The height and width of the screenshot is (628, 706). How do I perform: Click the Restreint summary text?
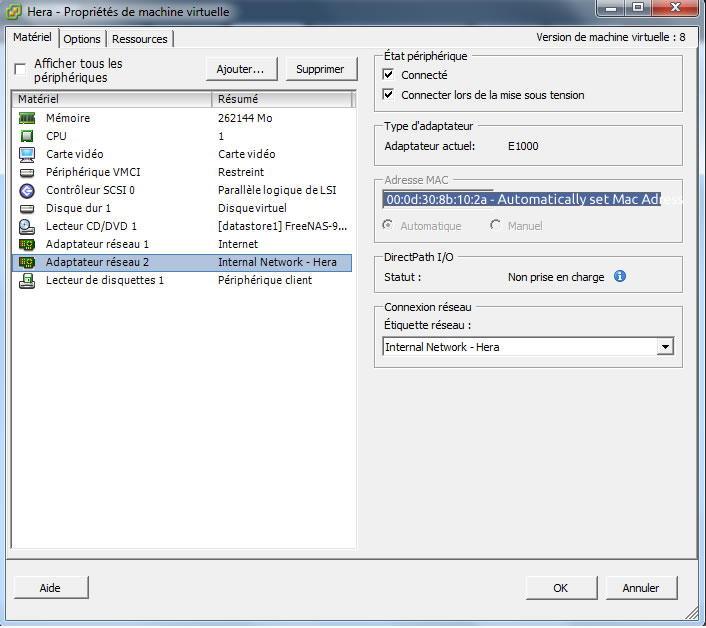241,172
